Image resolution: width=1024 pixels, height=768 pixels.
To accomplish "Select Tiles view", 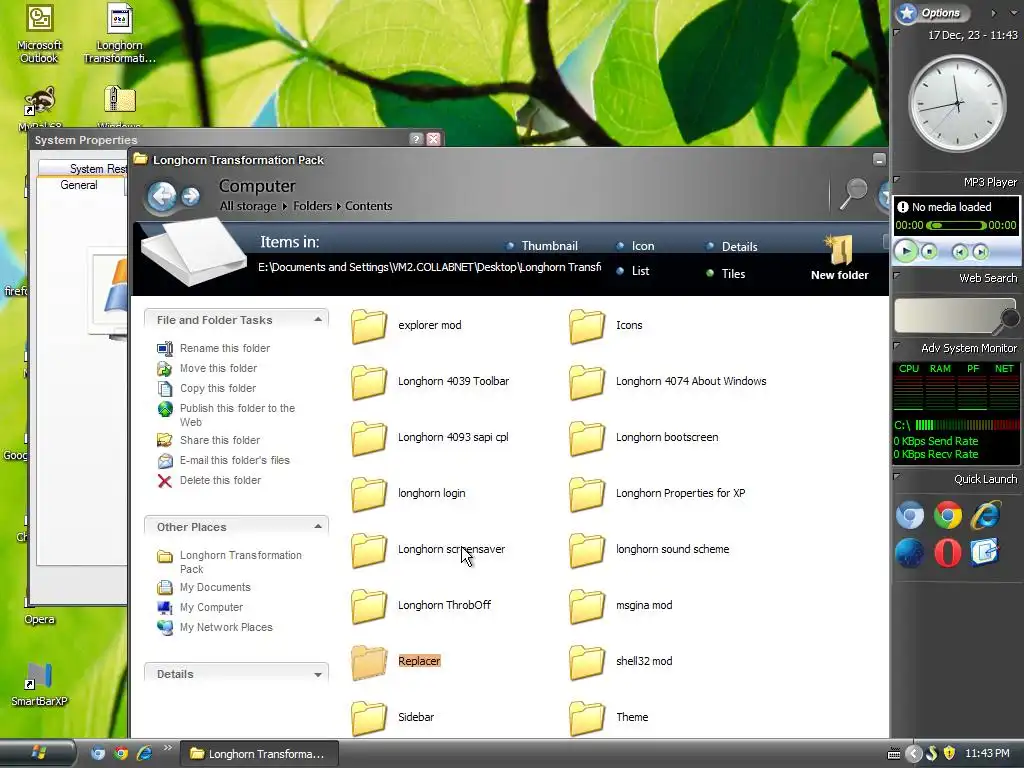I will coord(726,274).
